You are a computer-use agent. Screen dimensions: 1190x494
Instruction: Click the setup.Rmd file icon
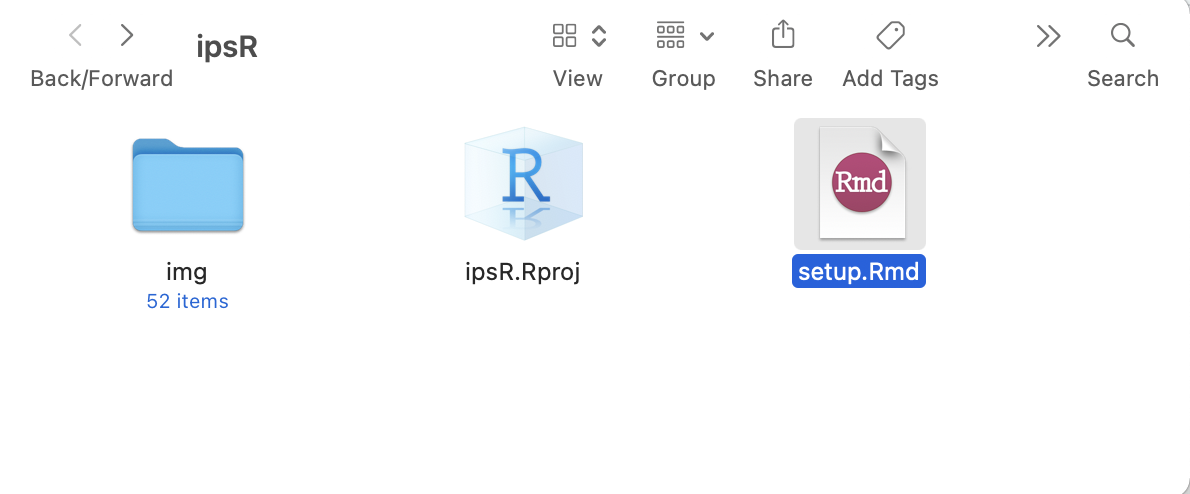pyautogui.click(x=860, y=184)
